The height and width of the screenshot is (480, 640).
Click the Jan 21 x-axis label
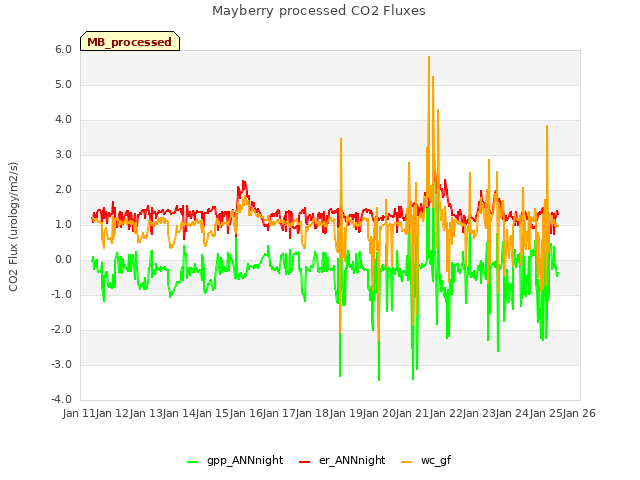pos(413,413)
